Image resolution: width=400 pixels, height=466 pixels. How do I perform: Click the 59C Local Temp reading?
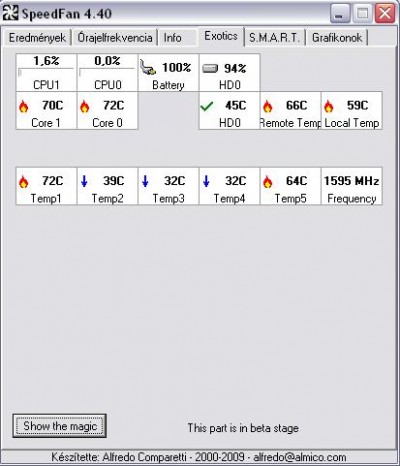(357, 105)
